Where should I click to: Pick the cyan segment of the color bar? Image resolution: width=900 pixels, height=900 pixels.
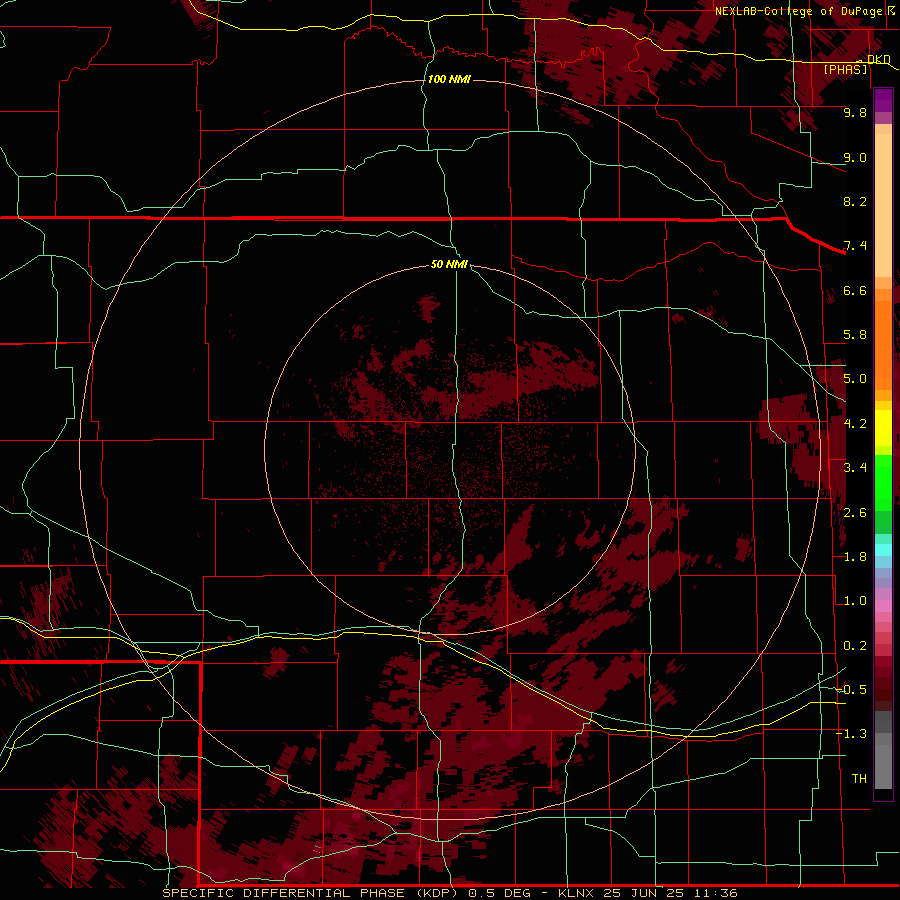(883, 550)
